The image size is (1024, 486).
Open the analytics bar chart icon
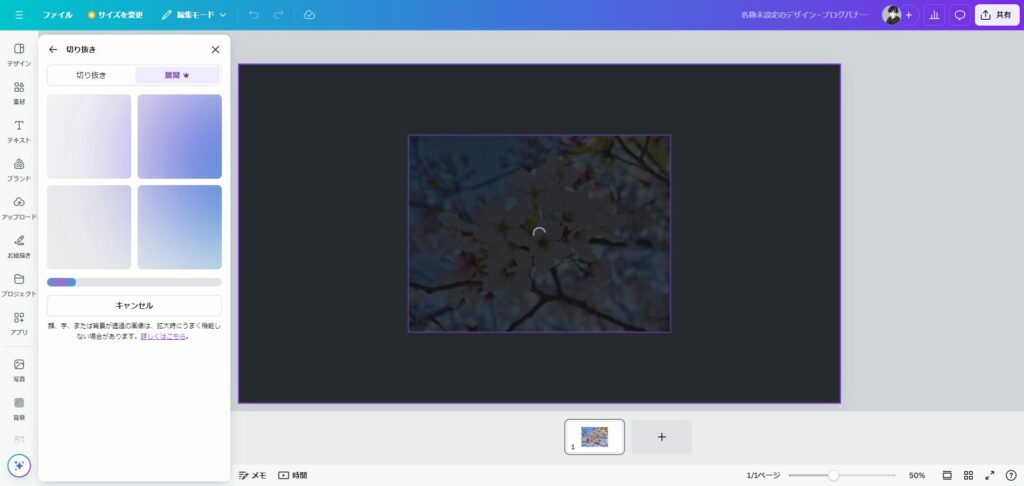pos(934,15)
